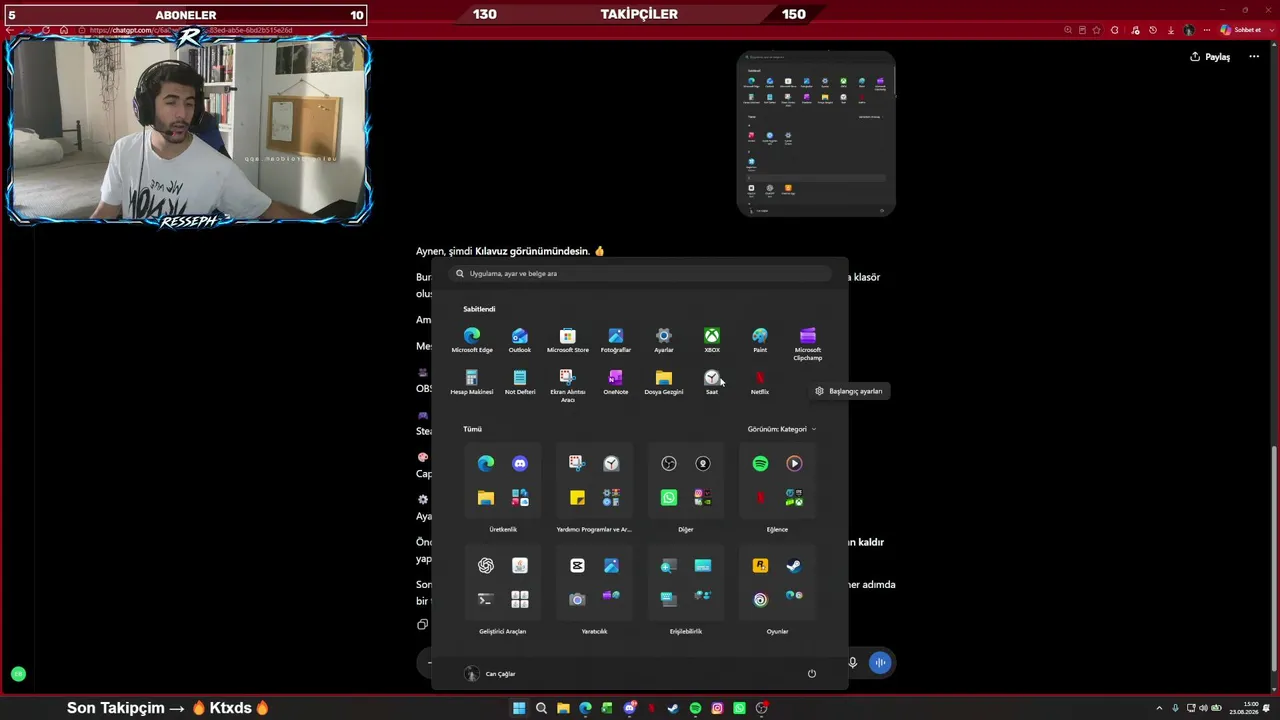Open the Üretkenlik category folder

click(x=503, y=480)
